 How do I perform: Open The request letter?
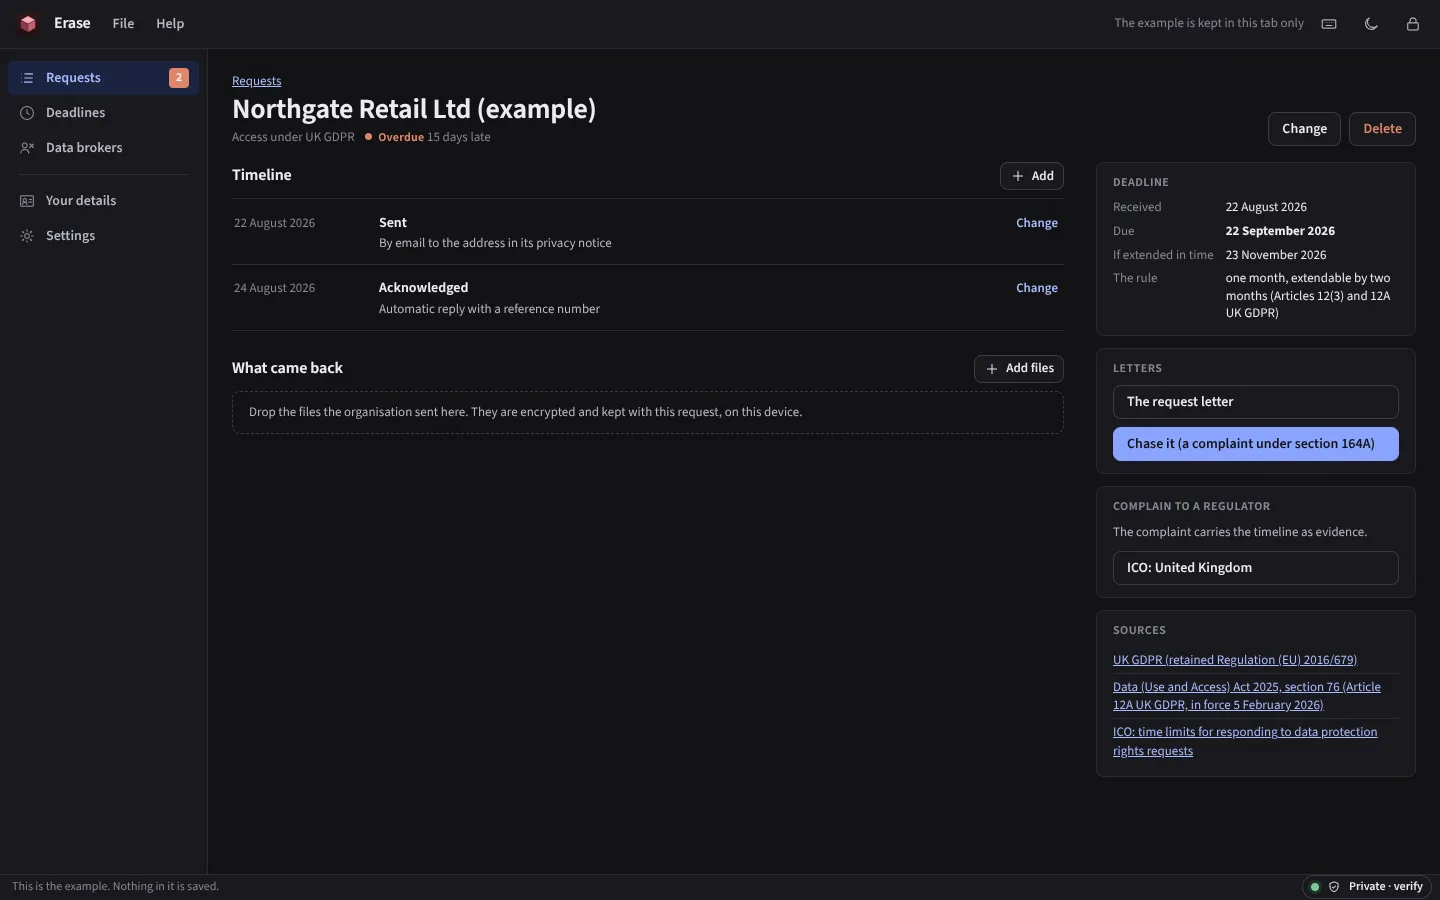click(1256, 402)
